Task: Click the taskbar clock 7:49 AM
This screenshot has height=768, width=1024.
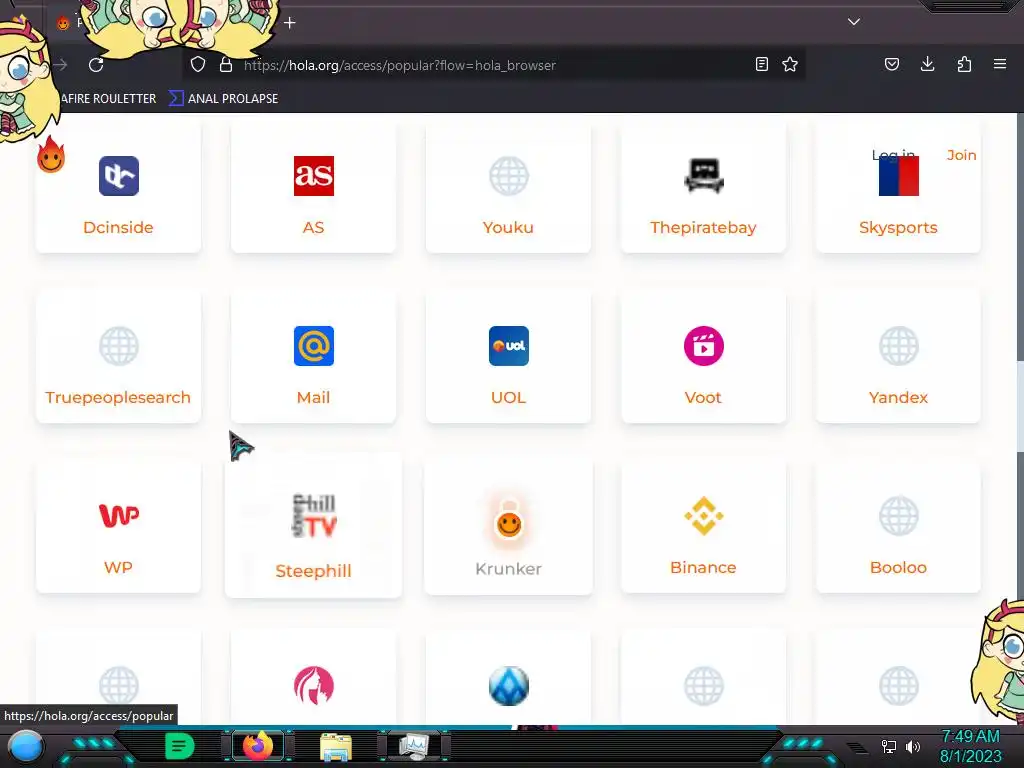Action: [970, 737]
